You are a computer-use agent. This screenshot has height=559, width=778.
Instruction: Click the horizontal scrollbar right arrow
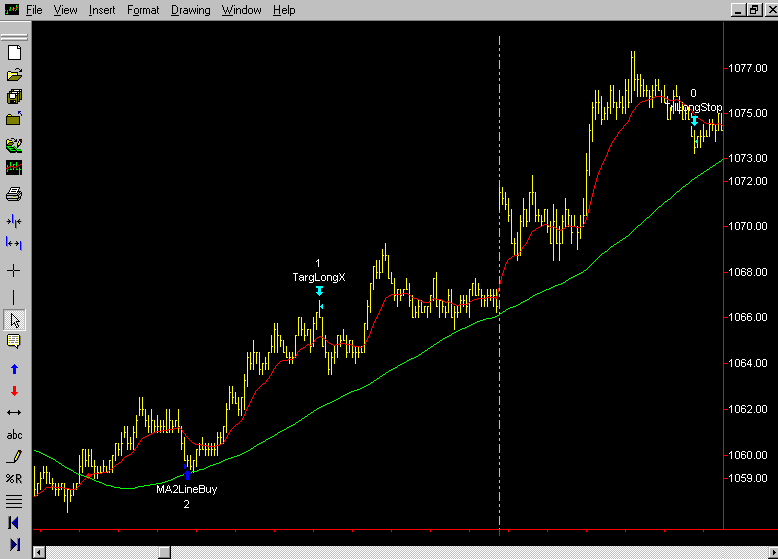tap(773, 552)
